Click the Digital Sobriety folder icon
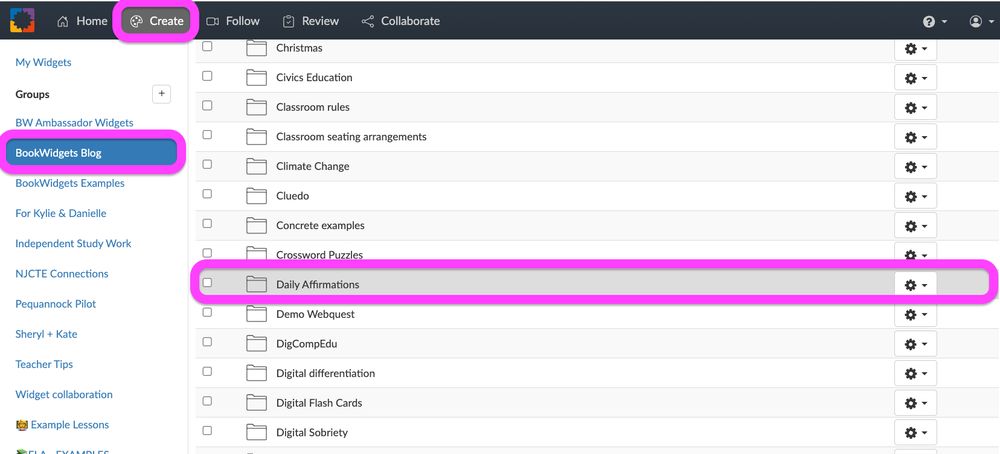 [x=256, y=432]
